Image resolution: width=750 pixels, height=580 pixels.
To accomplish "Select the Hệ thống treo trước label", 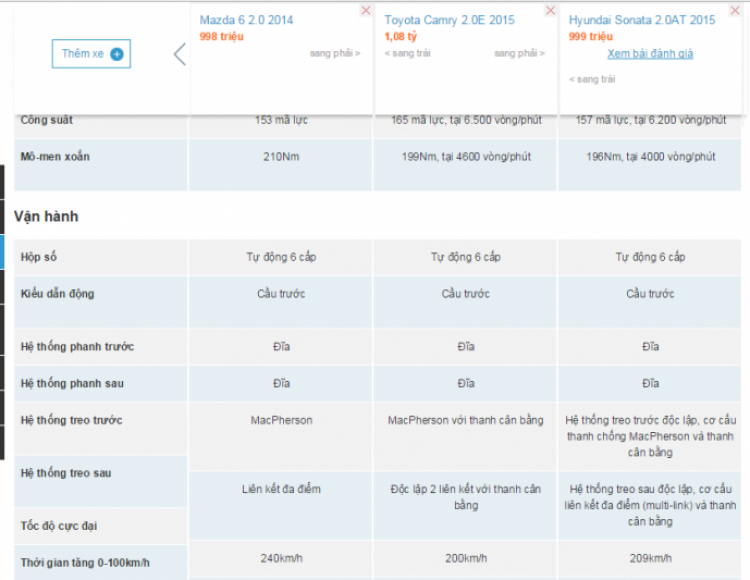I will 71,420.
